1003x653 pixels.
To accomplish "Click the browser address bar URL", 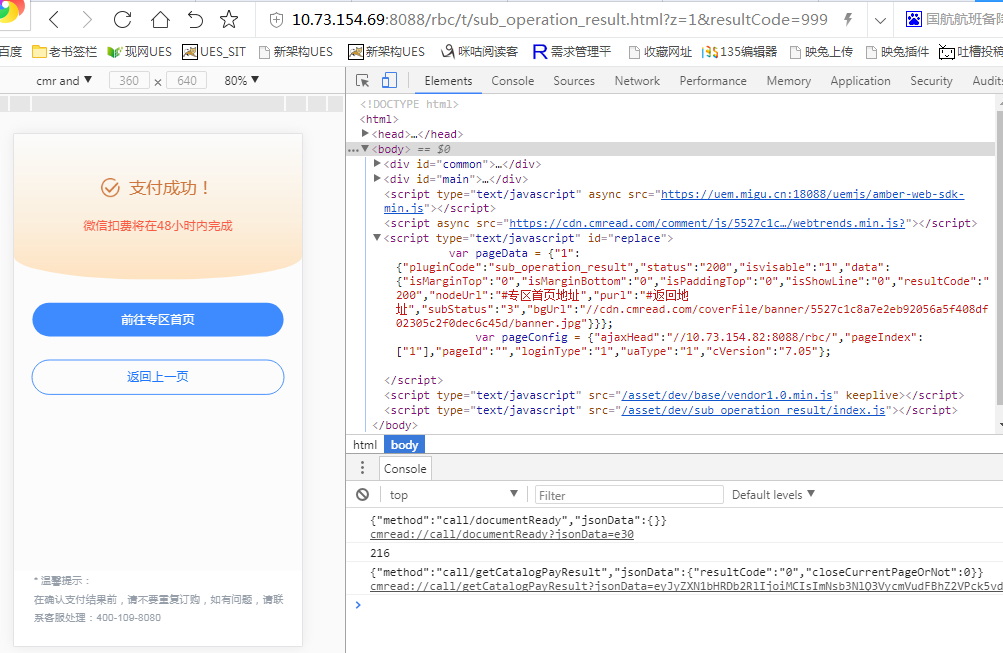I will point(560,20).
